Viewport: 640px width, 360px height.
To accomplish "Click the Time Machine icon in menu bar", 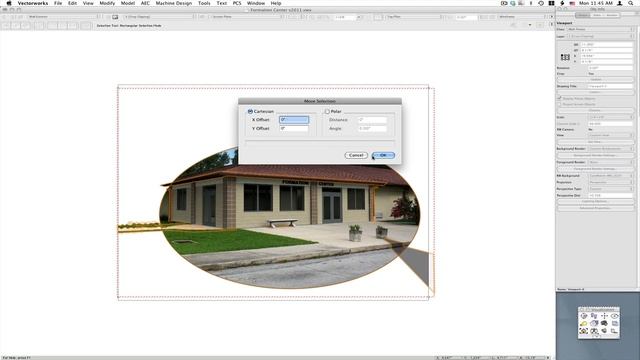I will (x=541, y=3).
